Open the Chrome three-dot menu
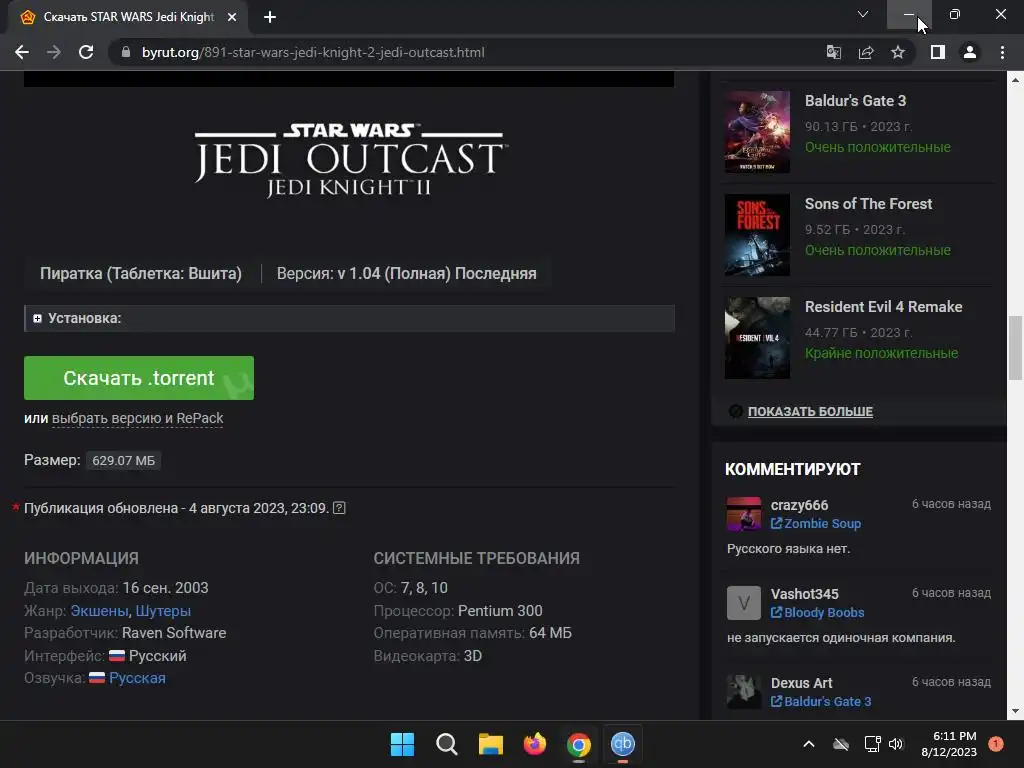Viewport: 1024px width, 768px height. 1002,52
